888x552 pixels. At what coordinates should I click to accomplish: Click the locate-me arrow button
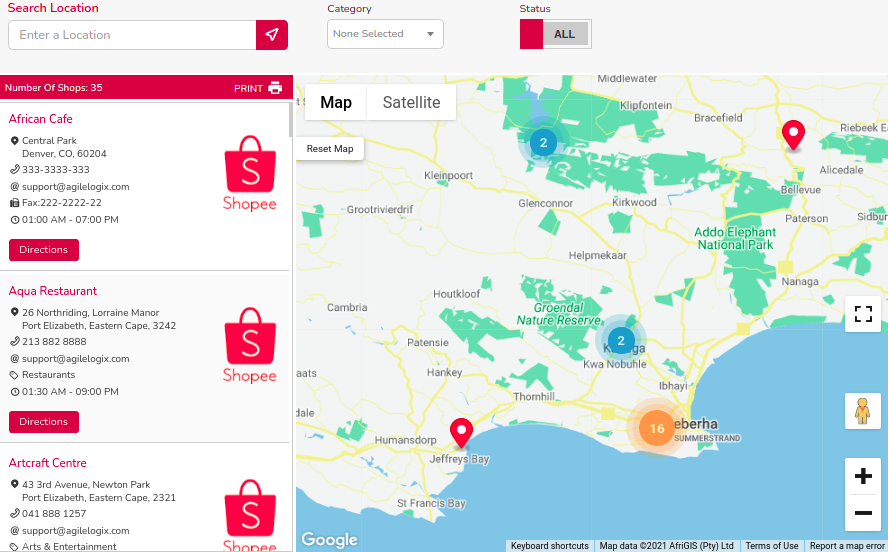272,35
